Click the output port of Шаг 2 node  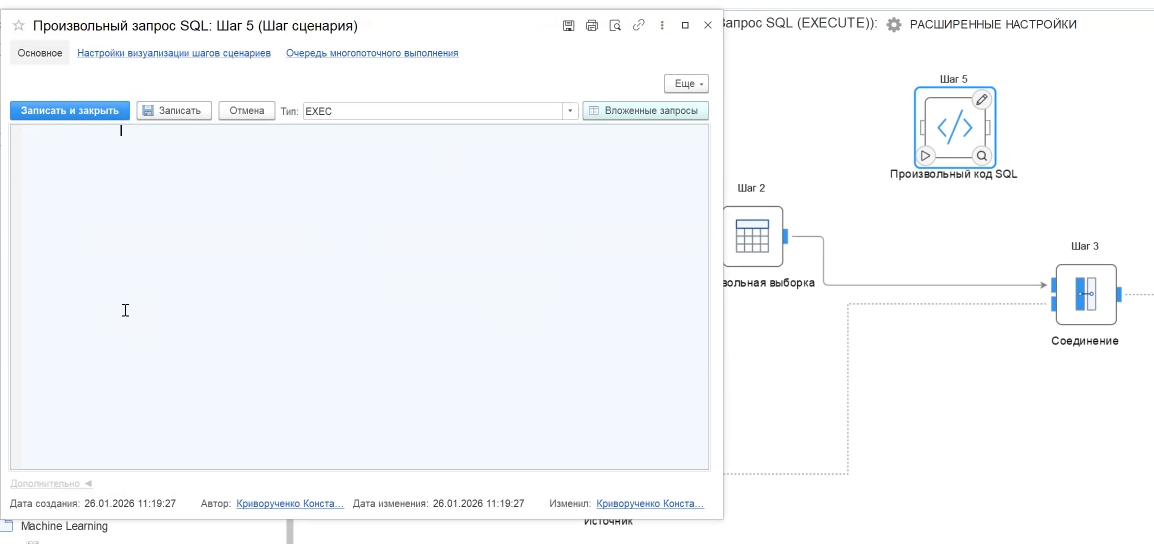tap(785, 236)
